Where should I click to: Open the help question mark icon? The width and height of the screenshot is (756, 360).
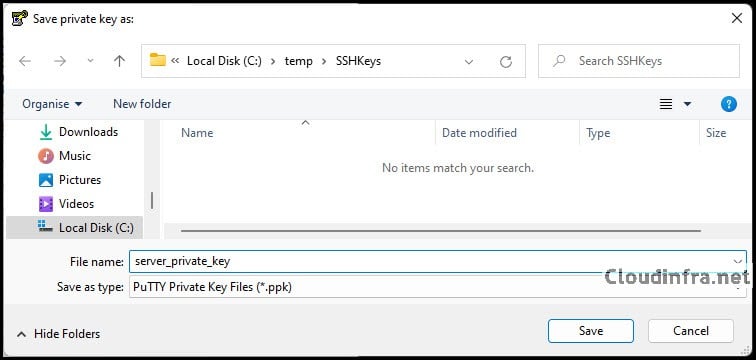(x=729, y=104)
